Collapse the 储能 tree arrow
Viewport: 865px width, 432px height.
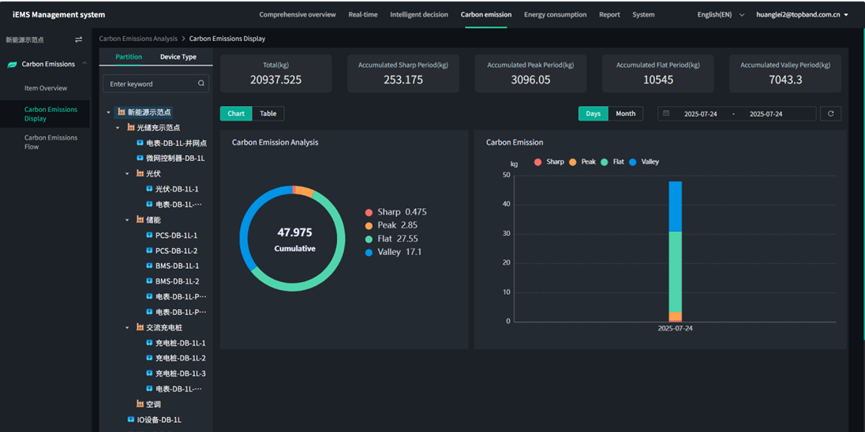(127, 220)
